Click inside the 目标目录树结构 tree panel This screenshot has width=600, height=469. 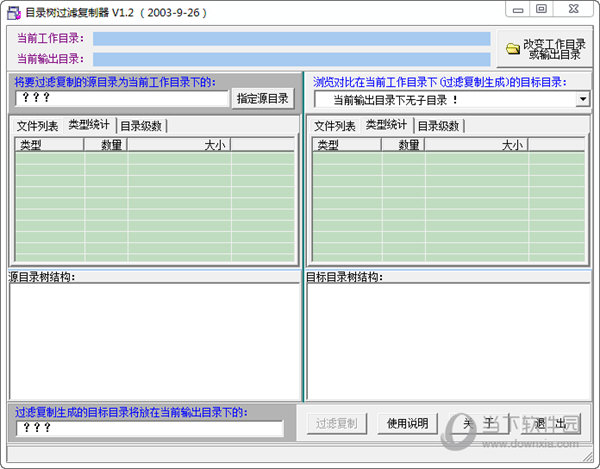449,342
